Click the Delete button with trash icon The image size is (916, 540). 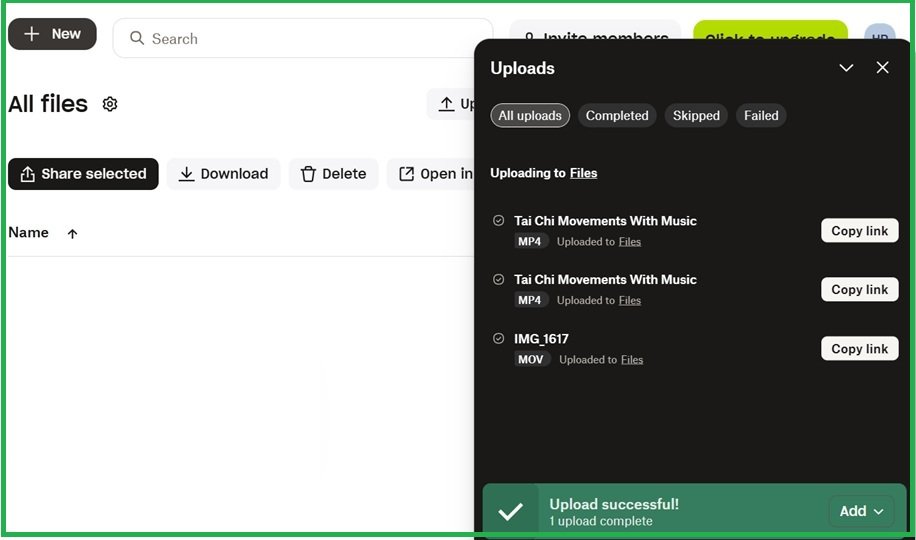pyautogui.click(x=333, y=174)
